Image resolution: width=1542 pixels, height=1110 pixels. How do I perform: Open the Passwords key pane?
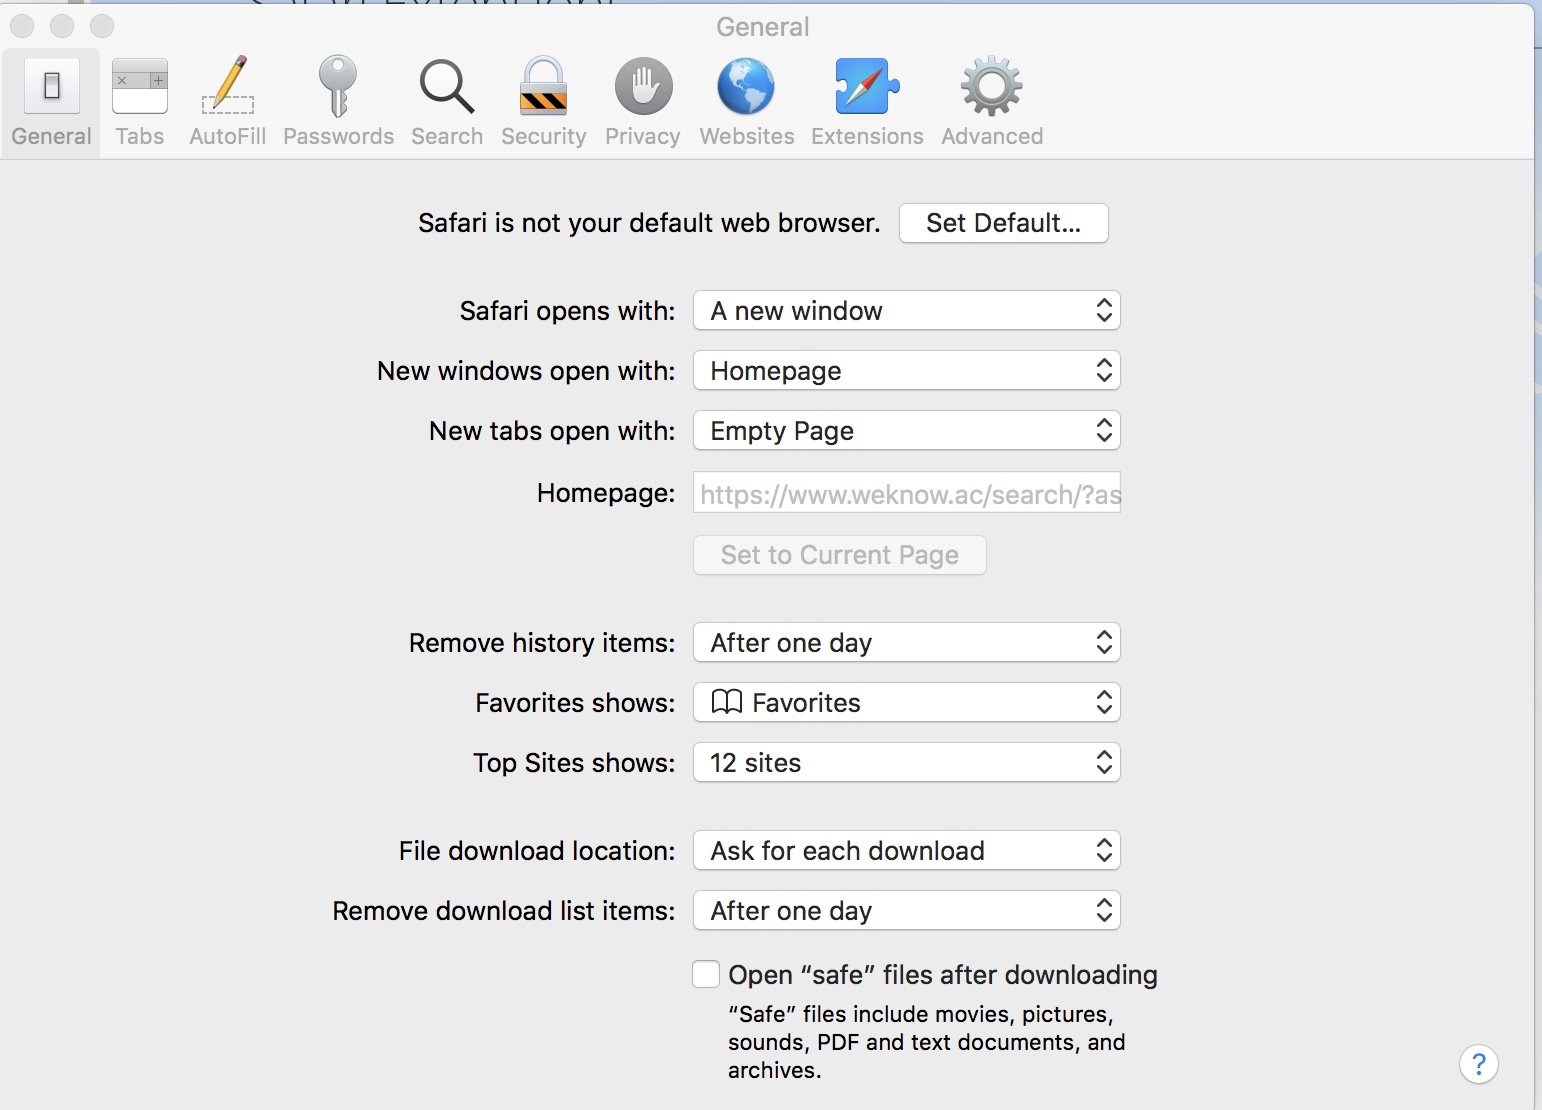click(x=338, y=103)
